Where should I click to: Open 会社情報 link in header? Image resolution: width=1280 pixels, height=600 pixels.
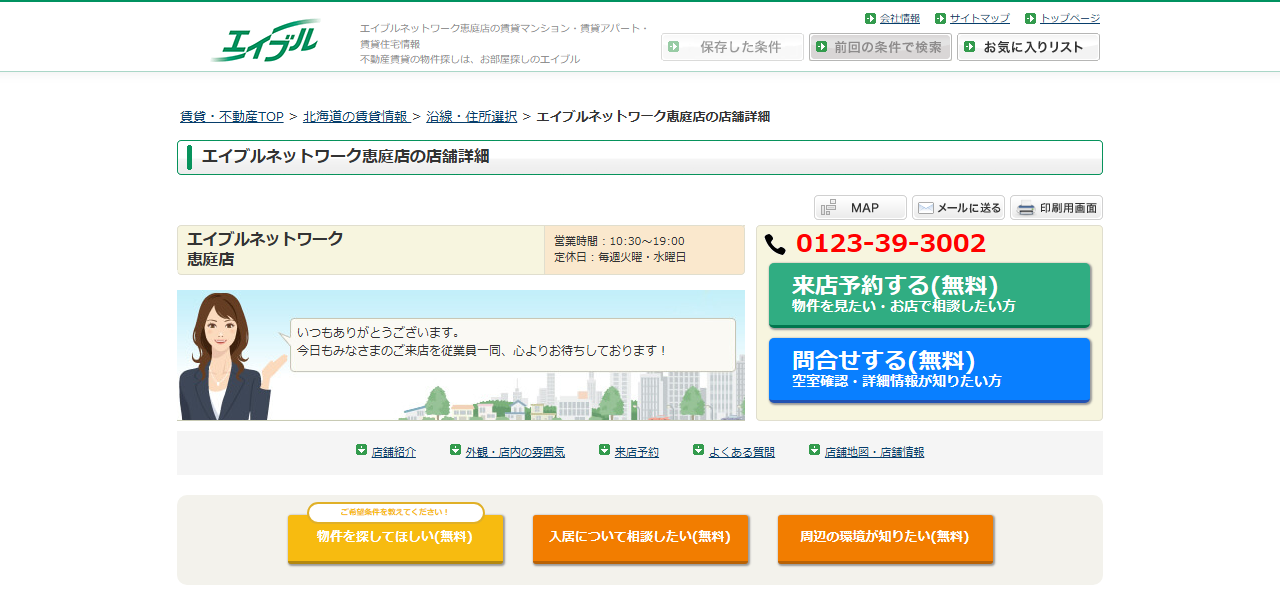pyautogui.click(x=900, y=18)
